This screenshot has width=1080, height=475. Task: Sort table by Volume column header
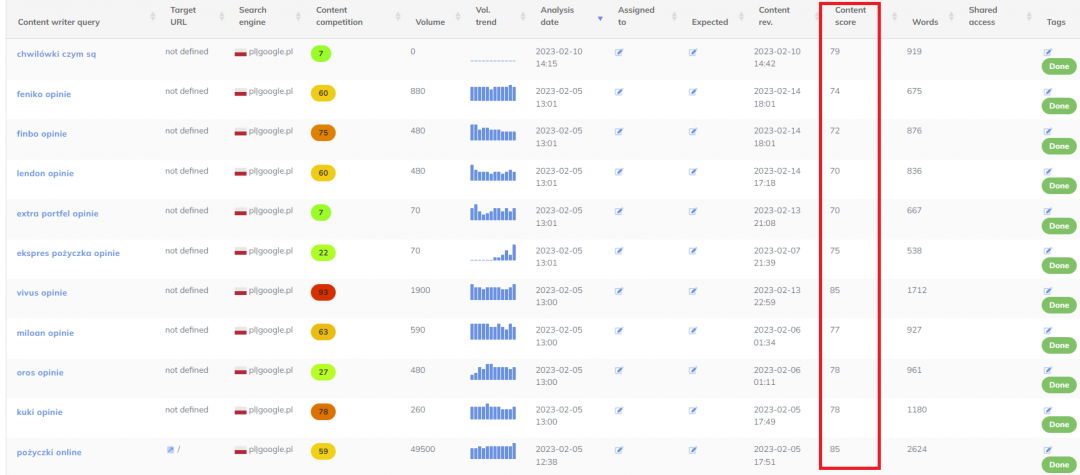(x=430, y=22)
